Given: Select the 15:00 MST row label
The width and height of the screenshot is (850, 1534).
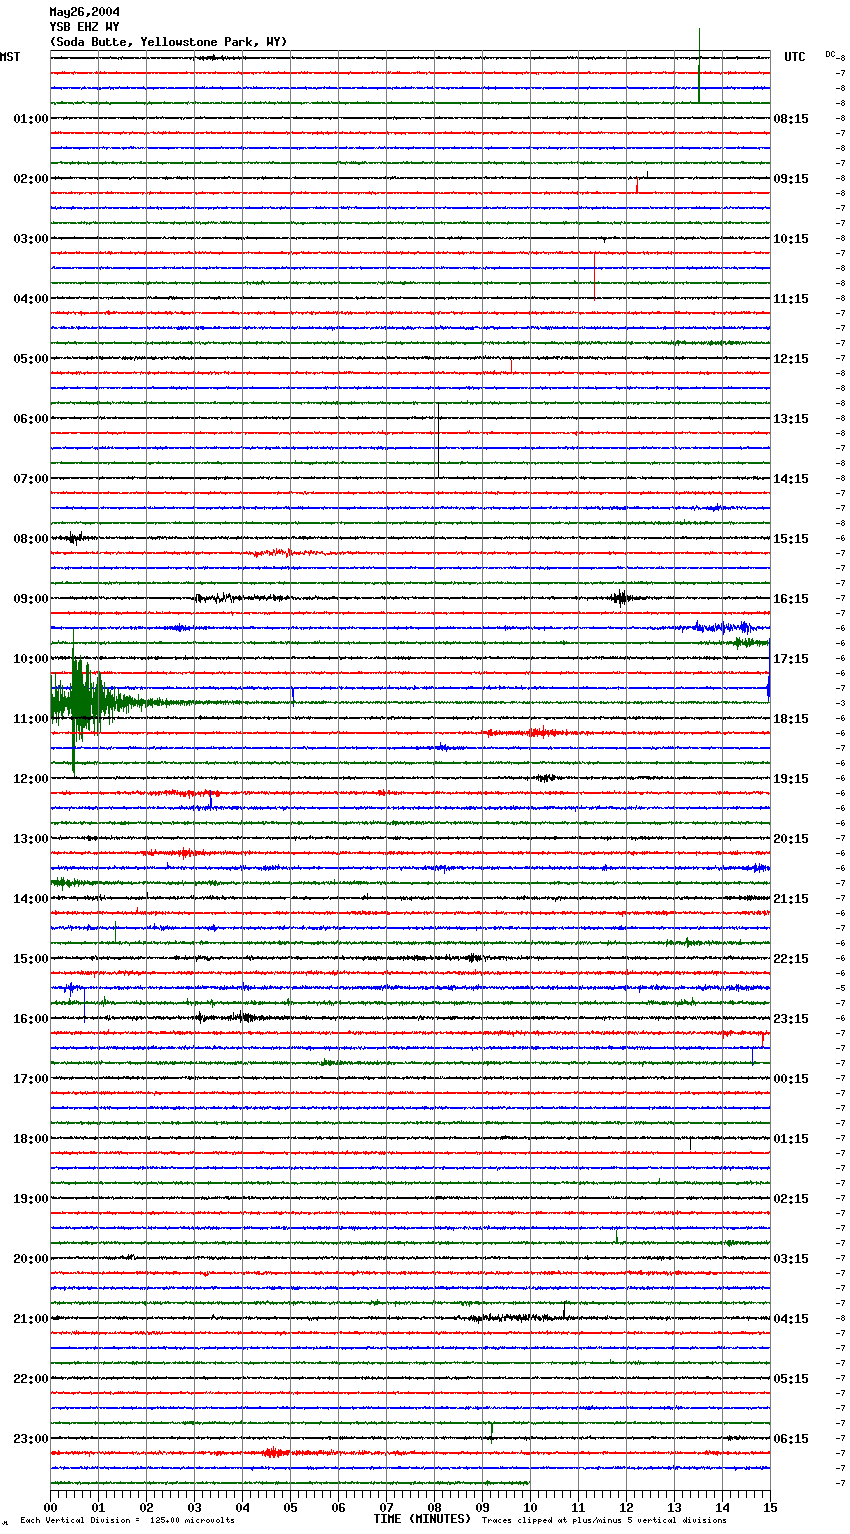Looking at the screenshot, I should [x=31, y=959].
